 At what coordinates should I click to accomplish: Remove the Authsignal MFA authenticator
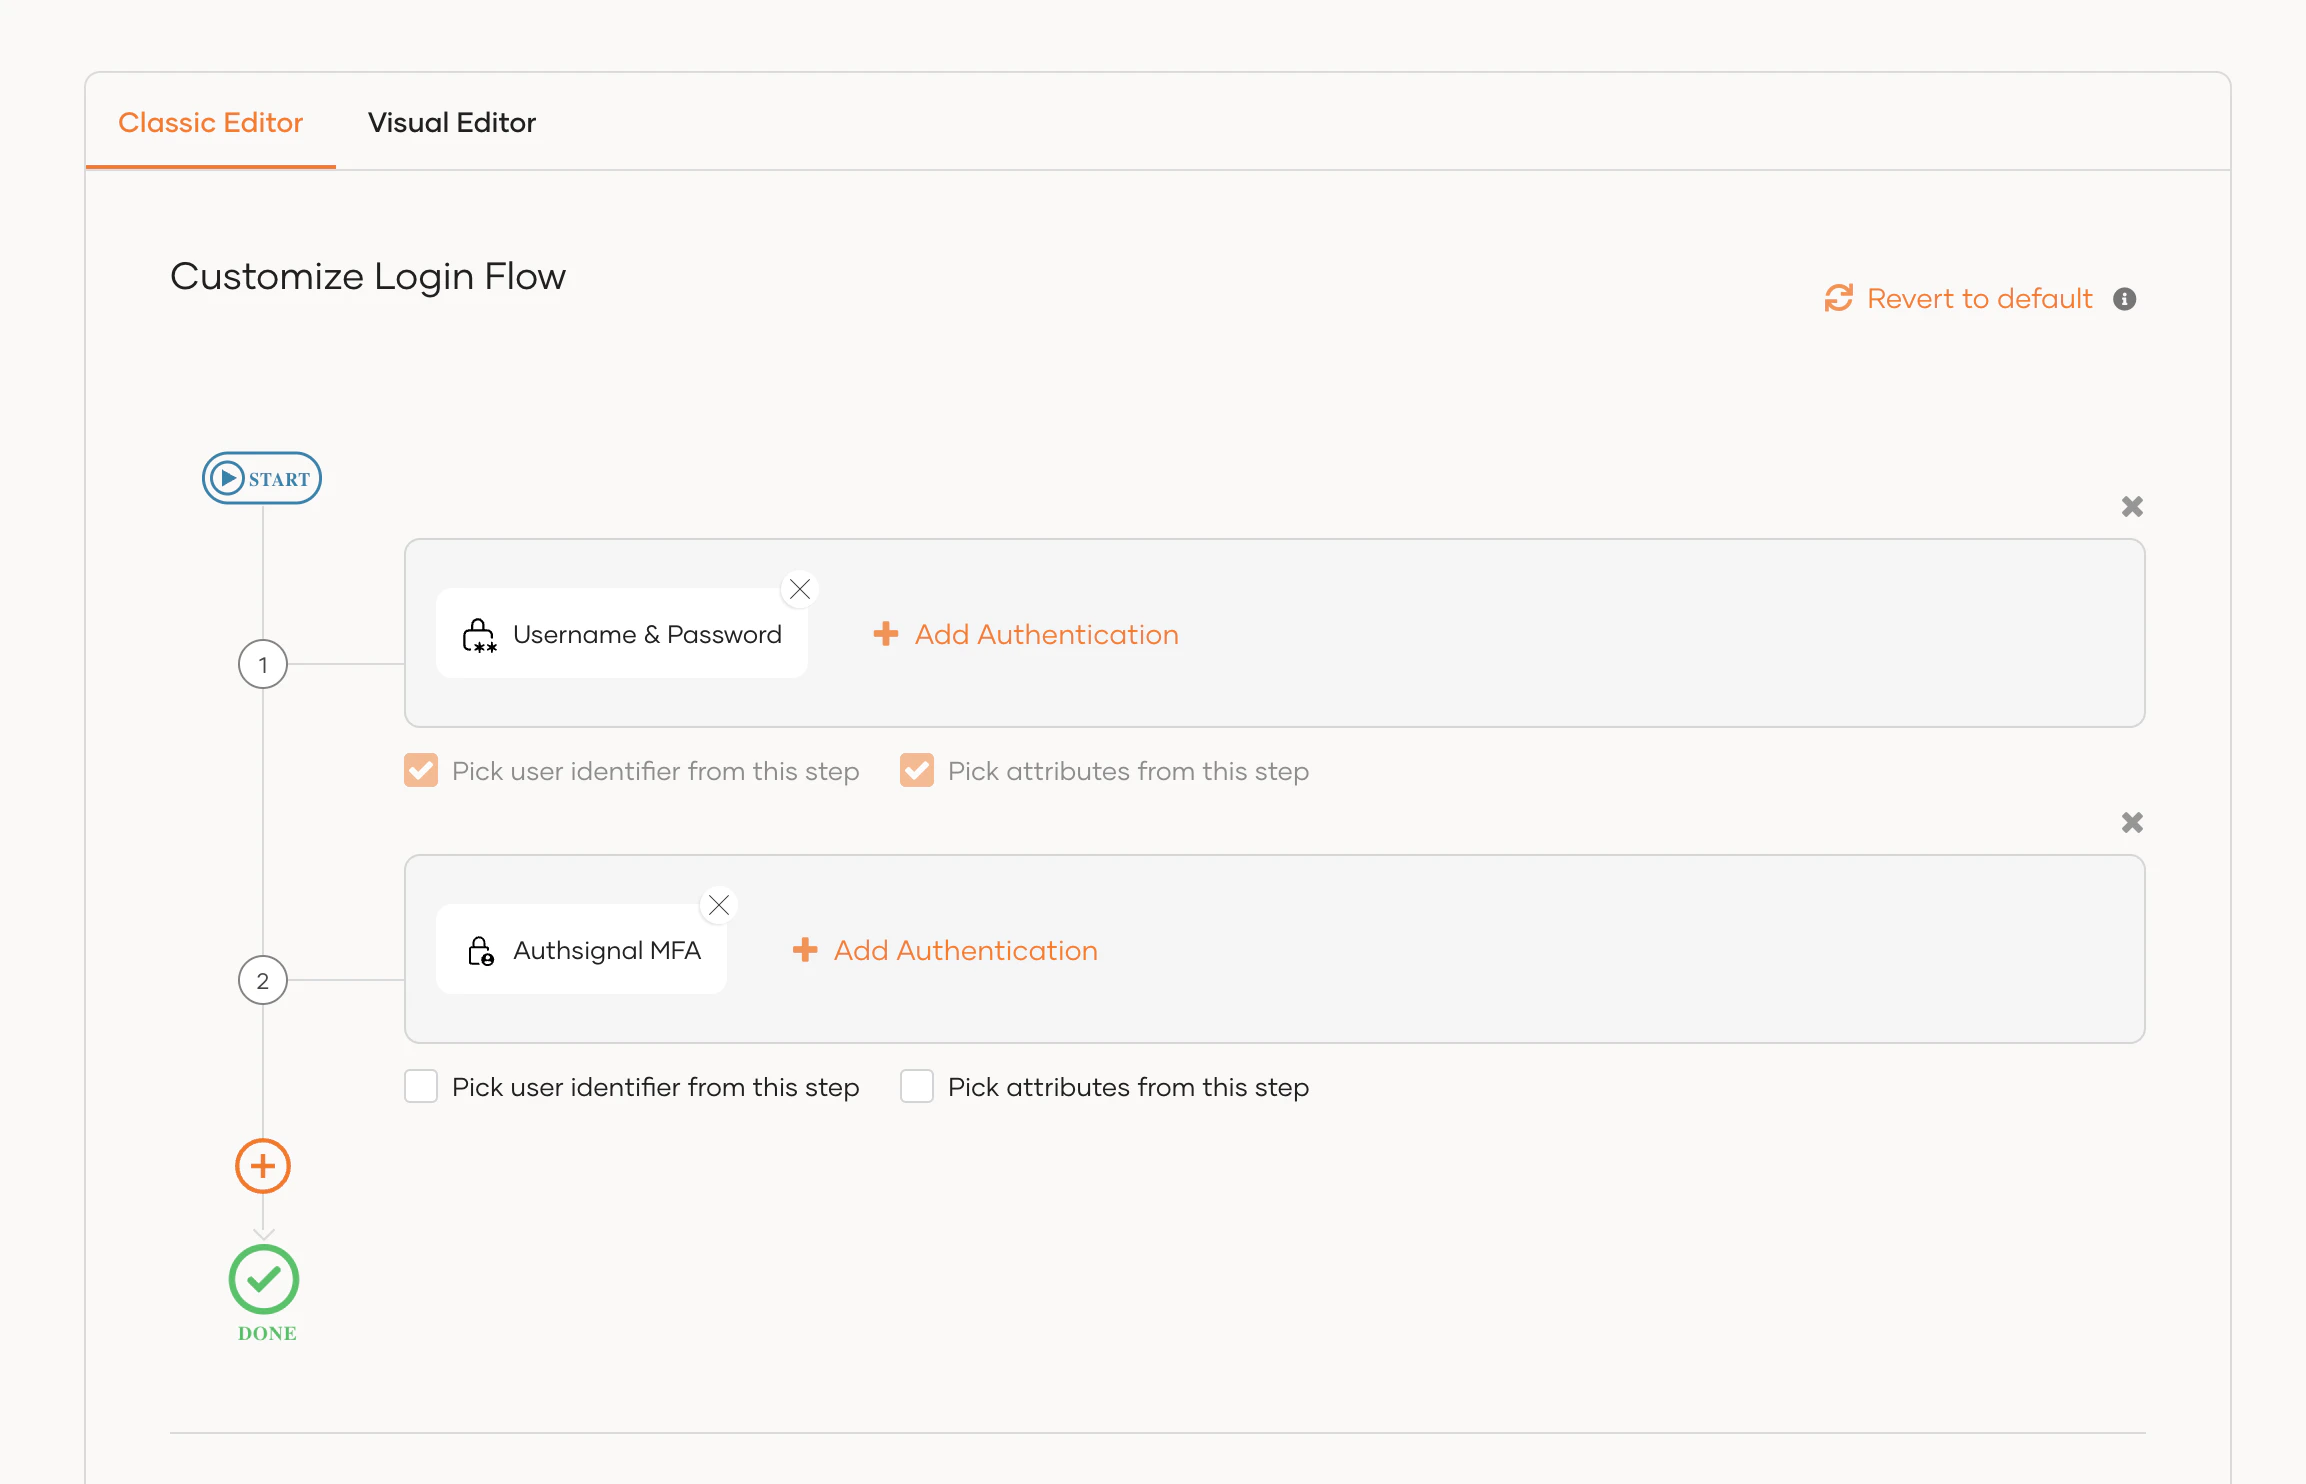(719, 904)
